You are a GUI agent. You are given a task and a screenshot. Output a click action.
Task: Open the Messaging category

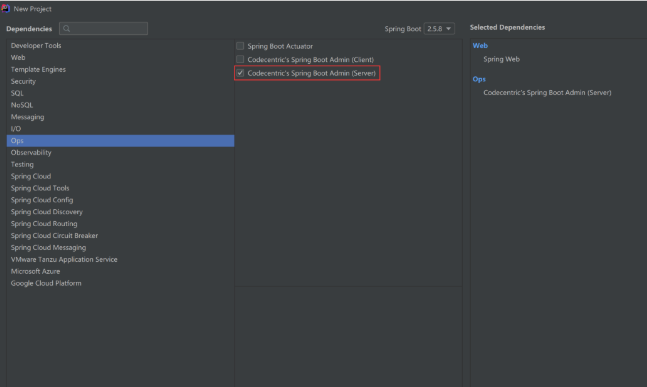(120, 117)
